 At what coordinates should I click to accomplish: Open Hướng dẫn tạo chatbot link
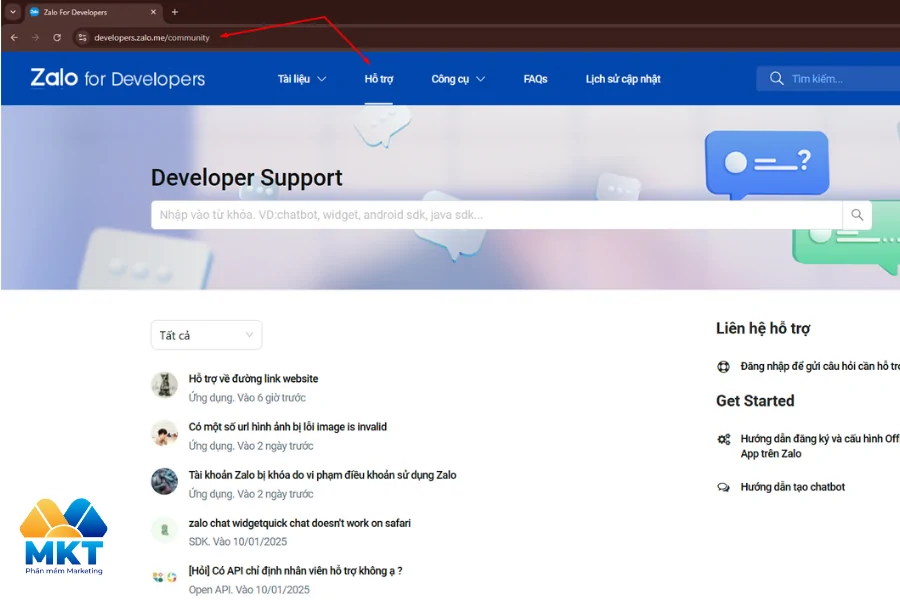pos(793,487)
